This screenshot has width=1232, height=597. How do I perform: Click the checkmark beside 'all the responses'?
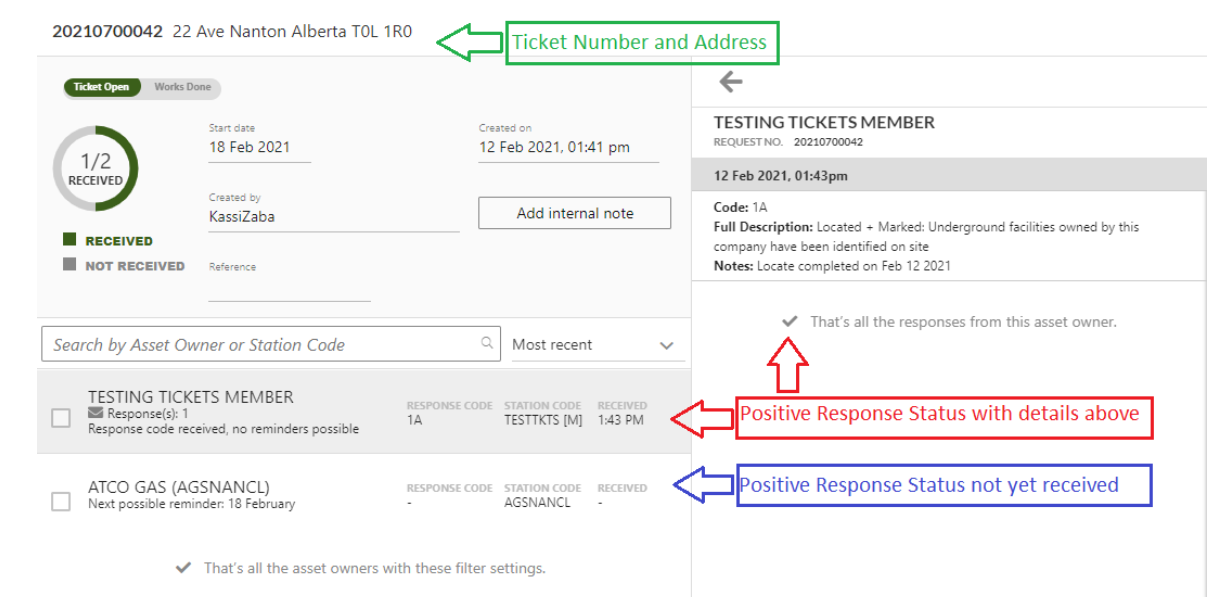coord(790,322)
